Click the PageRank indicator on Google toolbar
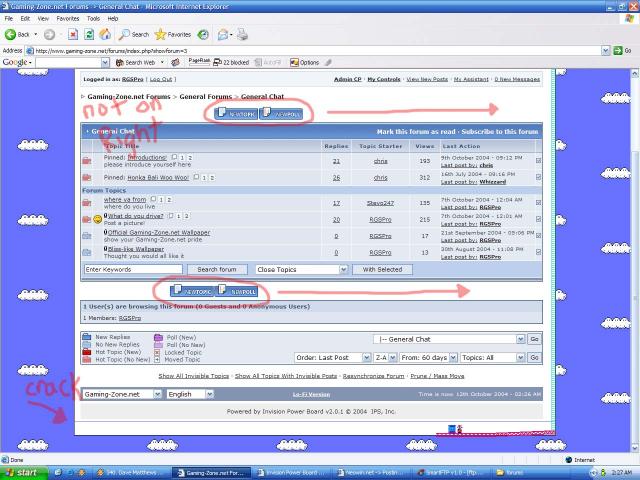 pyautogui.click(x=200, y=62)
